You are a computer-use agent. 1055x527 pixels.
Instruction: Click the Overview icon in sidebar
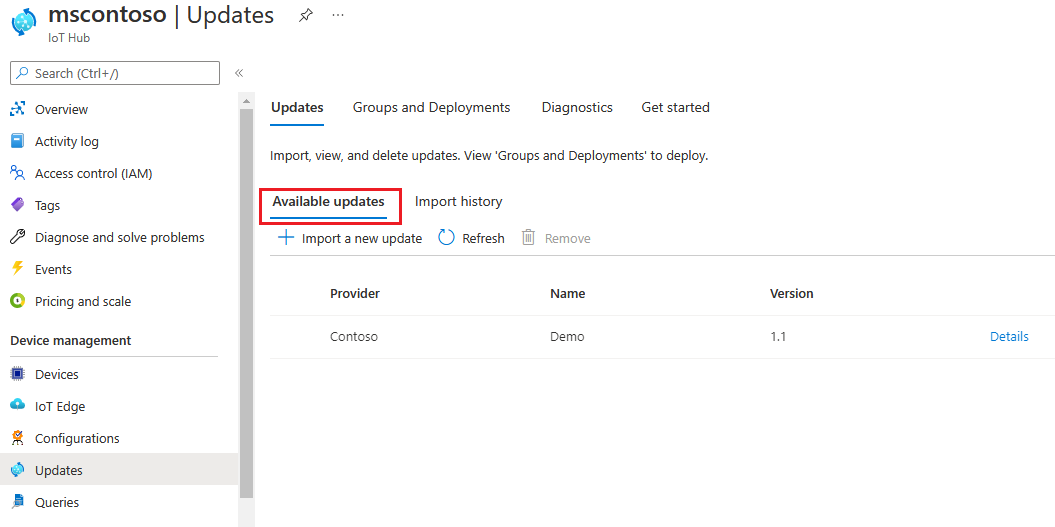click(17, 109)
